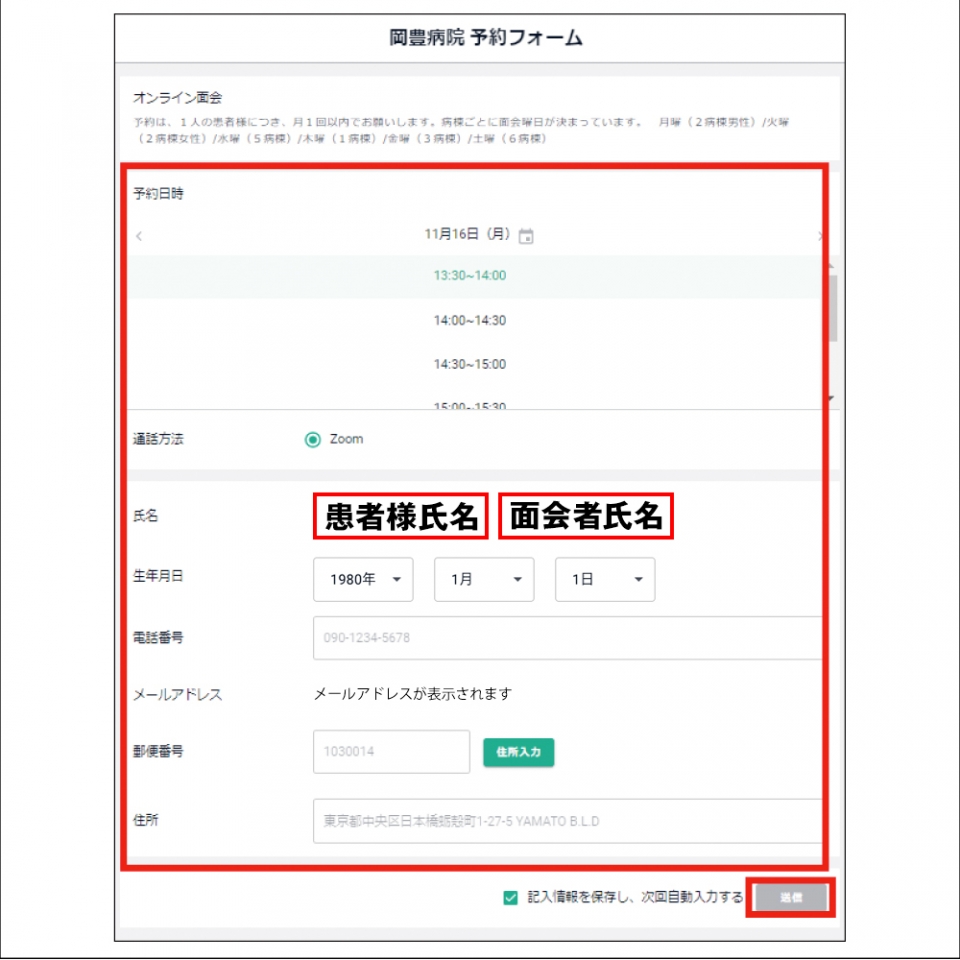Click the 面会者氏名 name field

pyautogui.click(x=586, y=516)
